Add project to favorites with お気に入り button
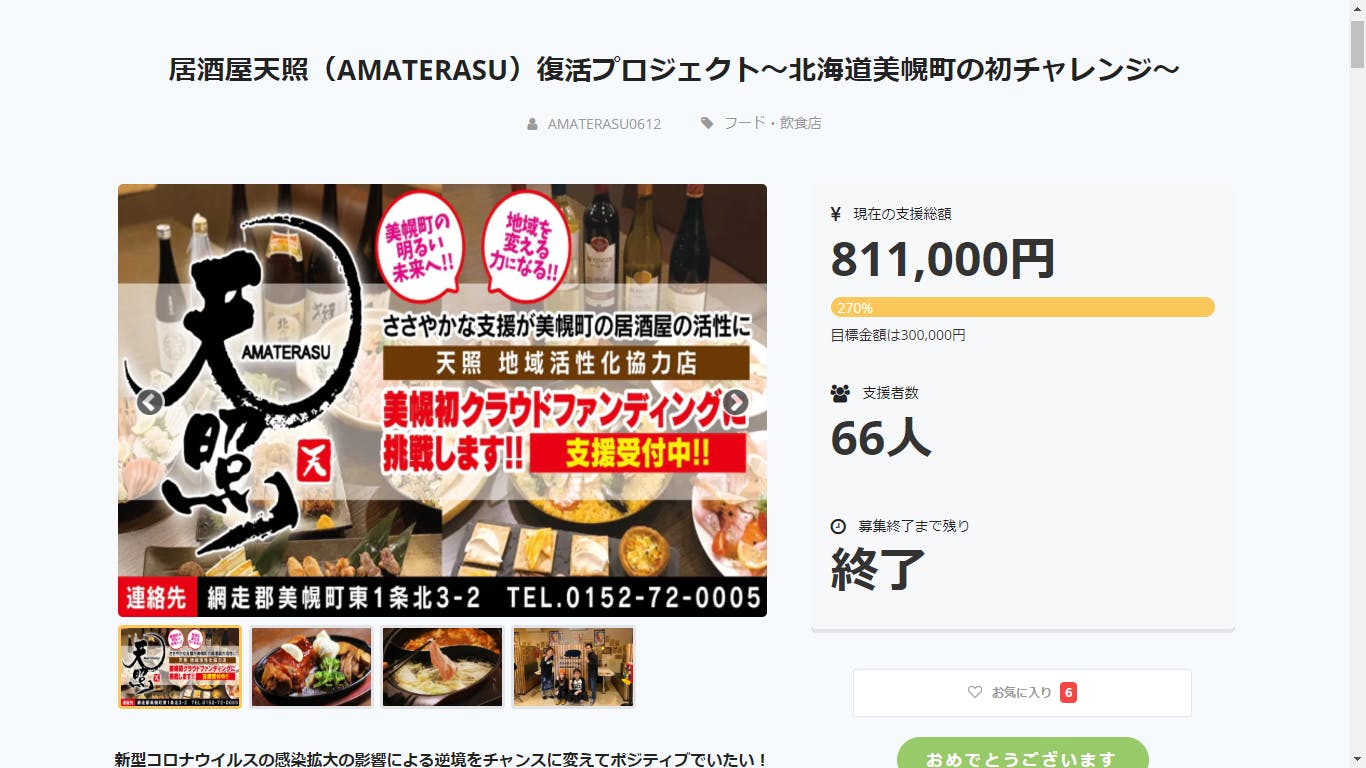 (1022, 693)
